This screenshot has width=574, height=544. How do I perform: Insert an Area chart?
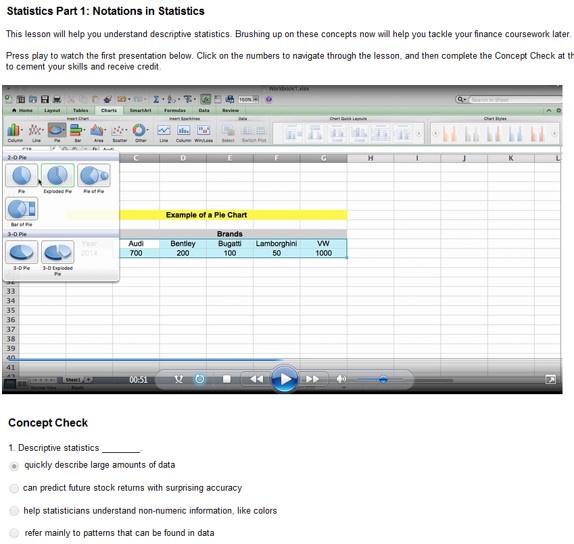[x=98, y=133]
